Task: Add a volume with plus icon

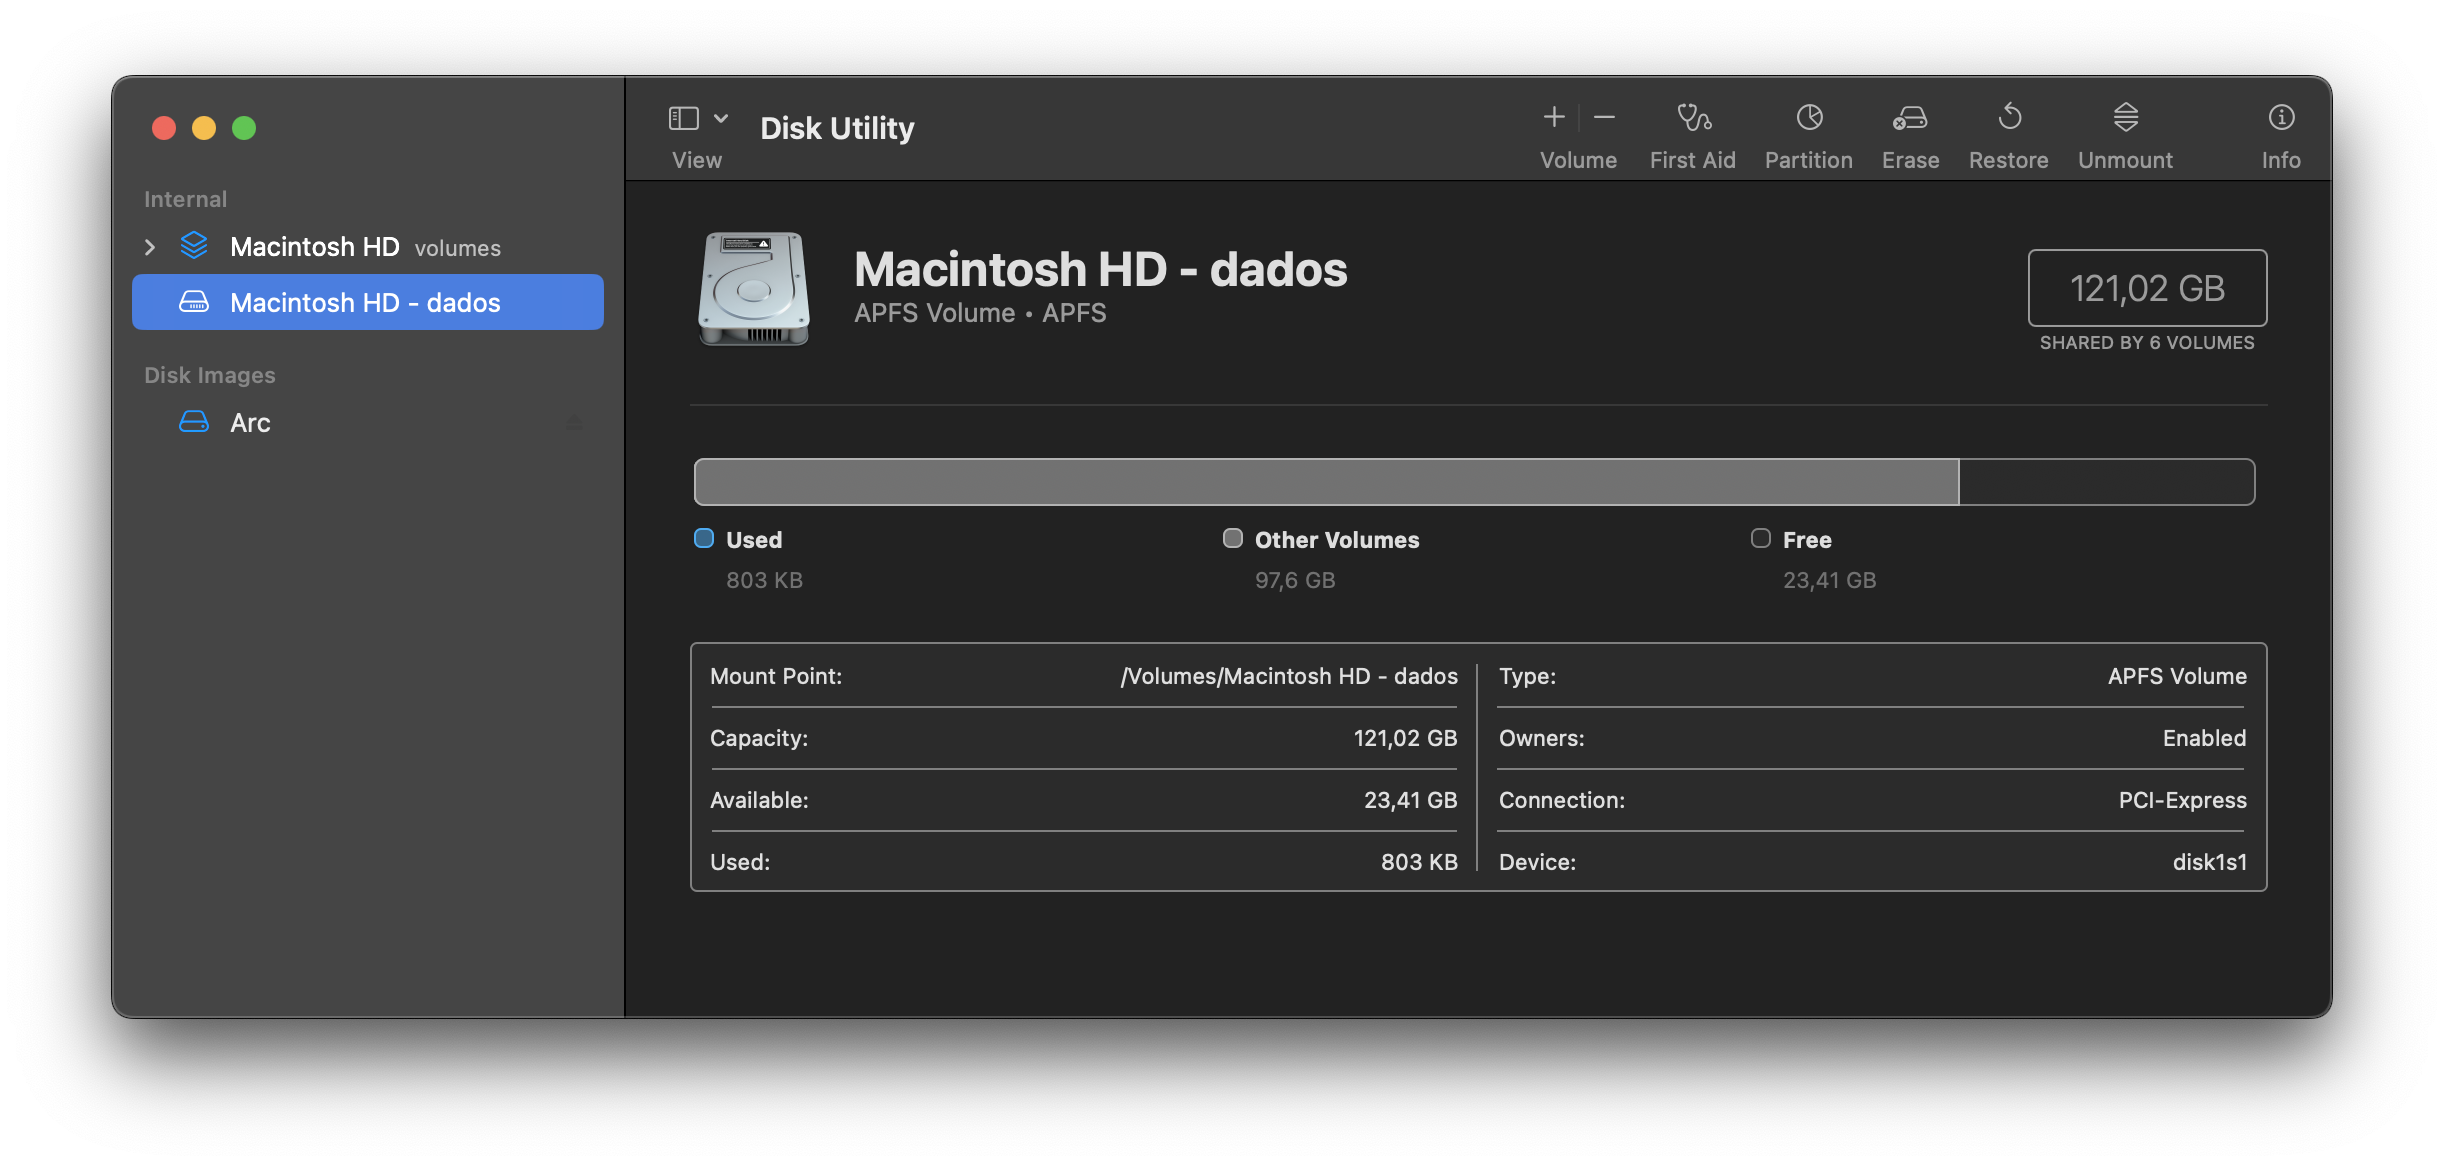Action: point(1553,118)
